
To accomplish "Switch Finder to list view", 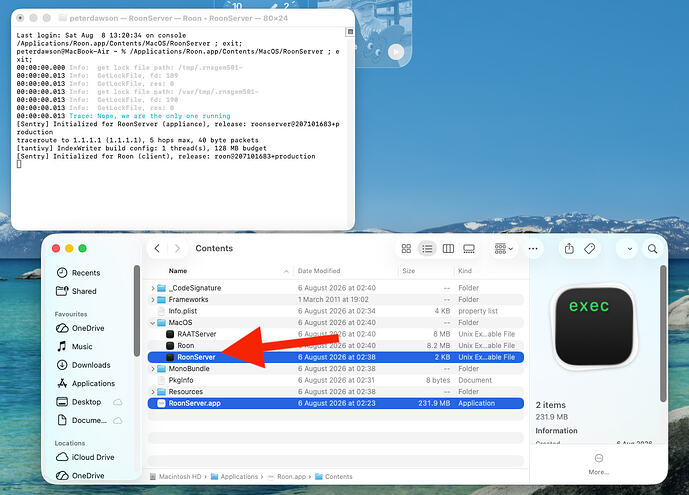I will [x=427, y=249].
